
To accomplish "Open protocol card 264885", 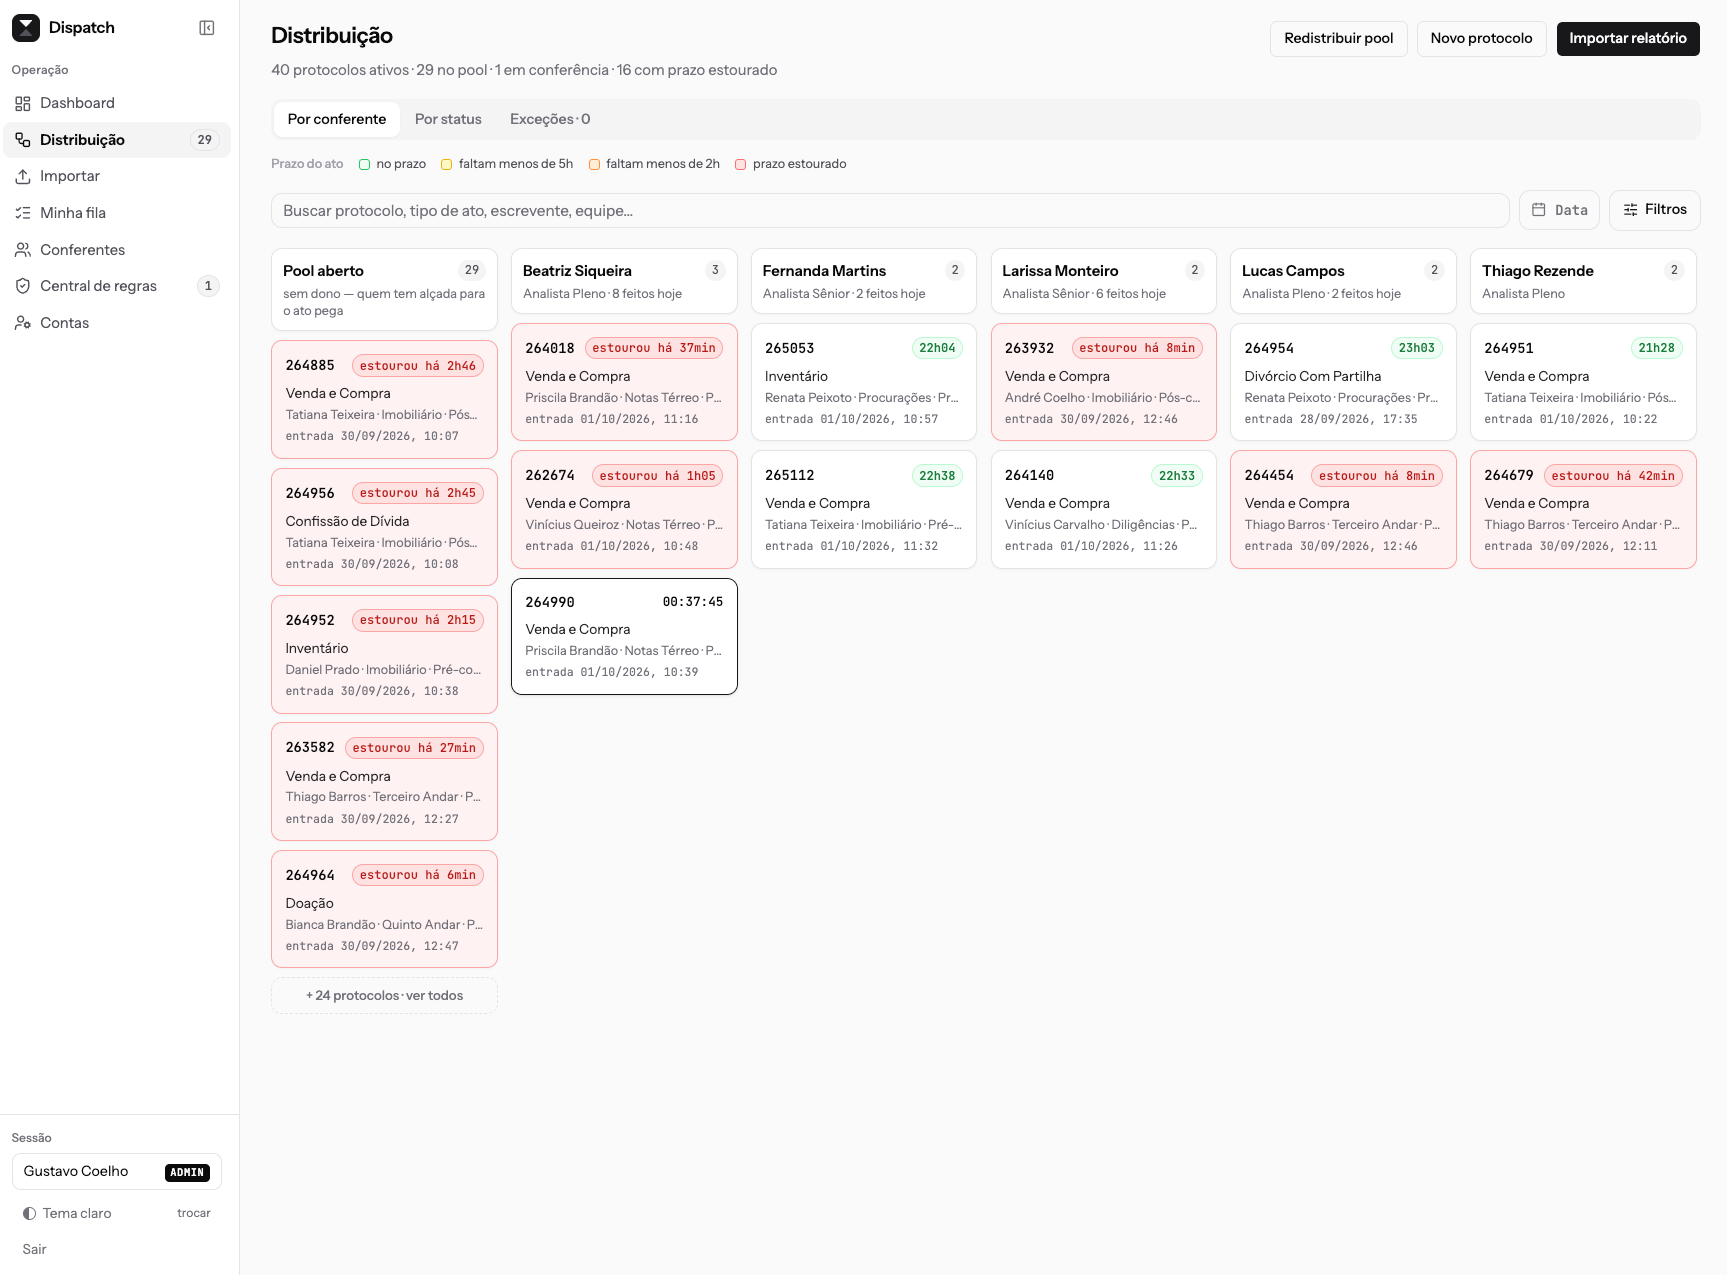I will (x=384, y=400).
